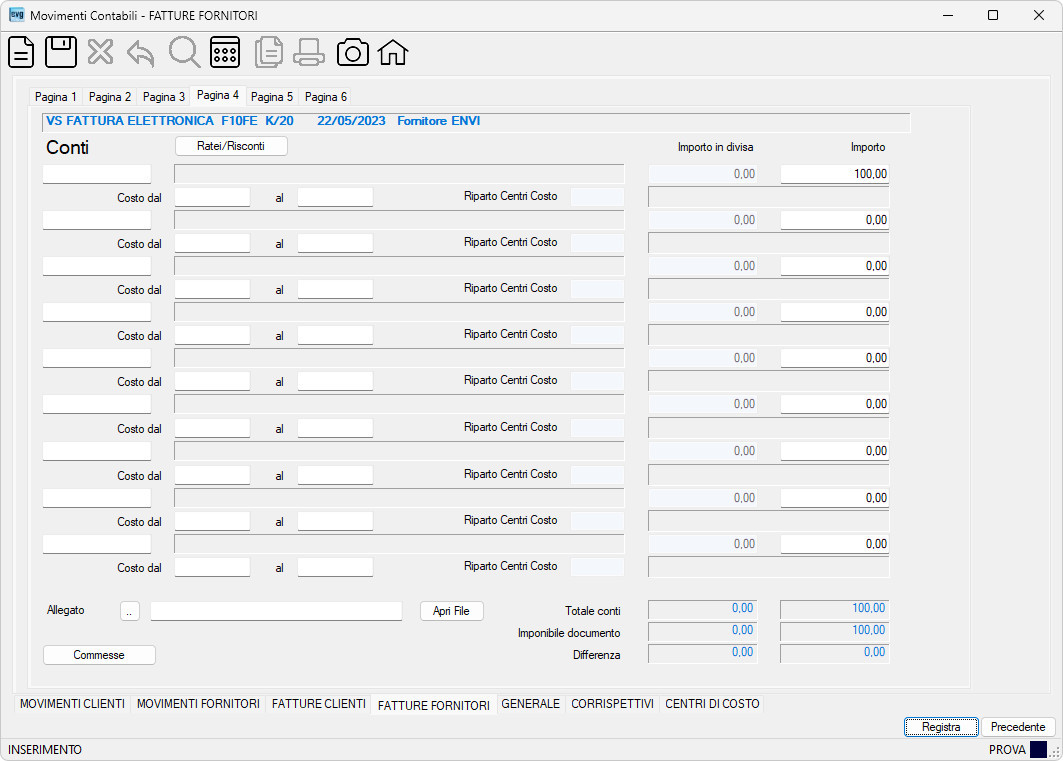The height and width of the screenshot is (761, 1063).
Task: Switch to Pagina 1 tab
Action: tap(56, 97)
